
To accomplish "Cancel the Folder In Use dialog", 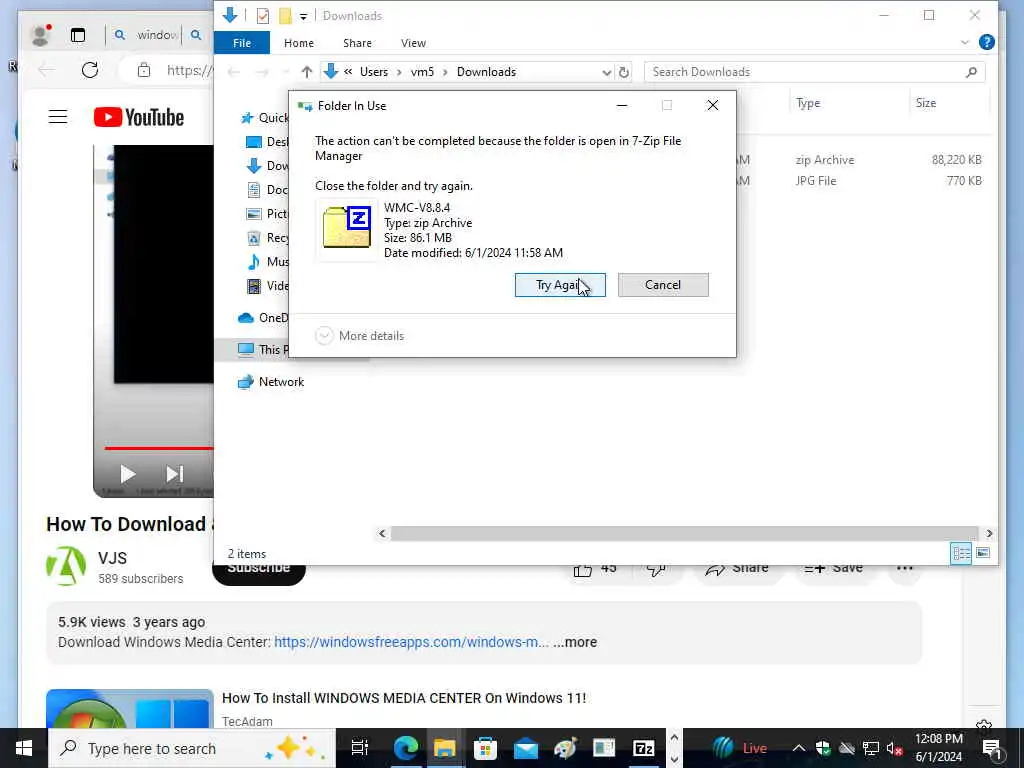I will 663,285.
